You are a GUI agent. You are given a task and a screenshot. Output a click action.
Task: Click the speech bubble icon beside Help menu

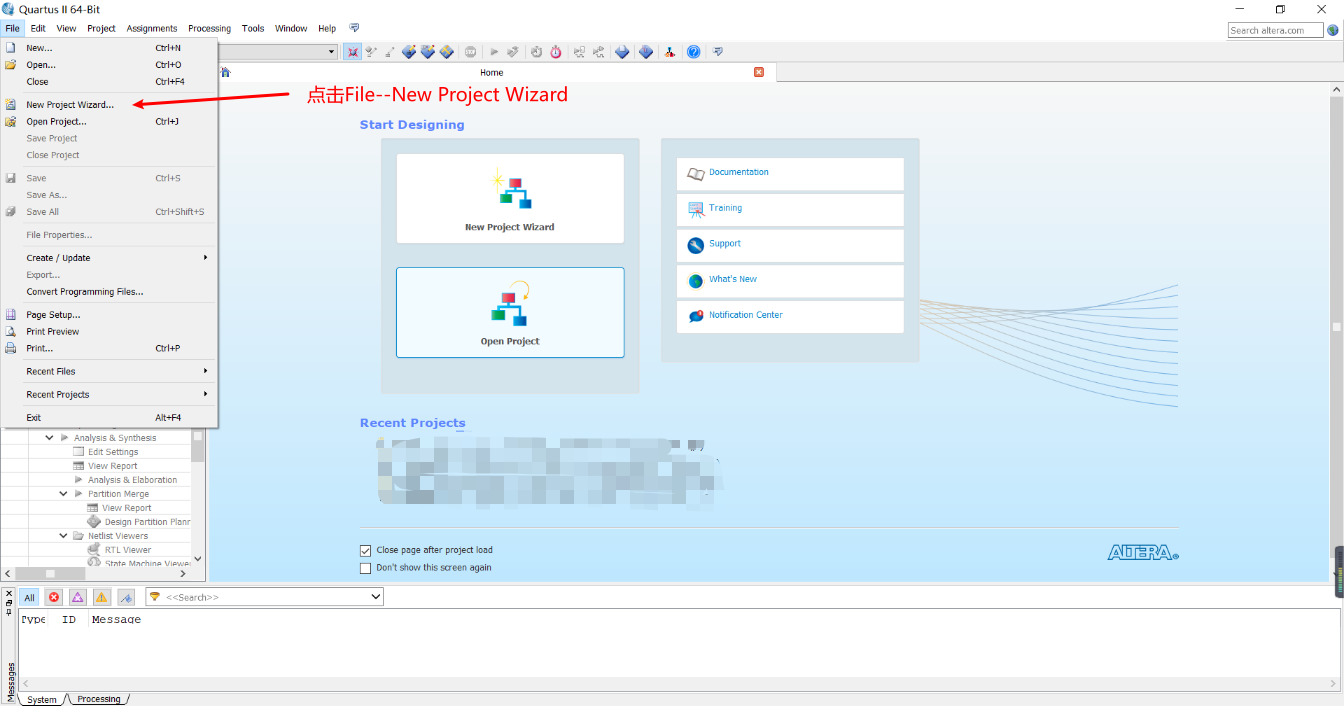(x=354, y=28)
